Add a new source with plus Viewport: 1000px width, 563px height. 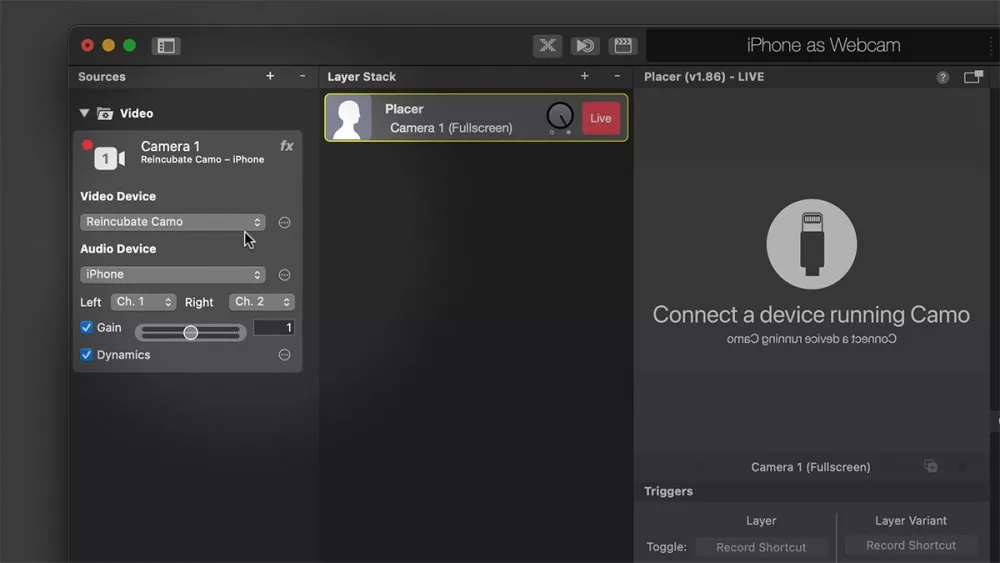tap(270, 76)
